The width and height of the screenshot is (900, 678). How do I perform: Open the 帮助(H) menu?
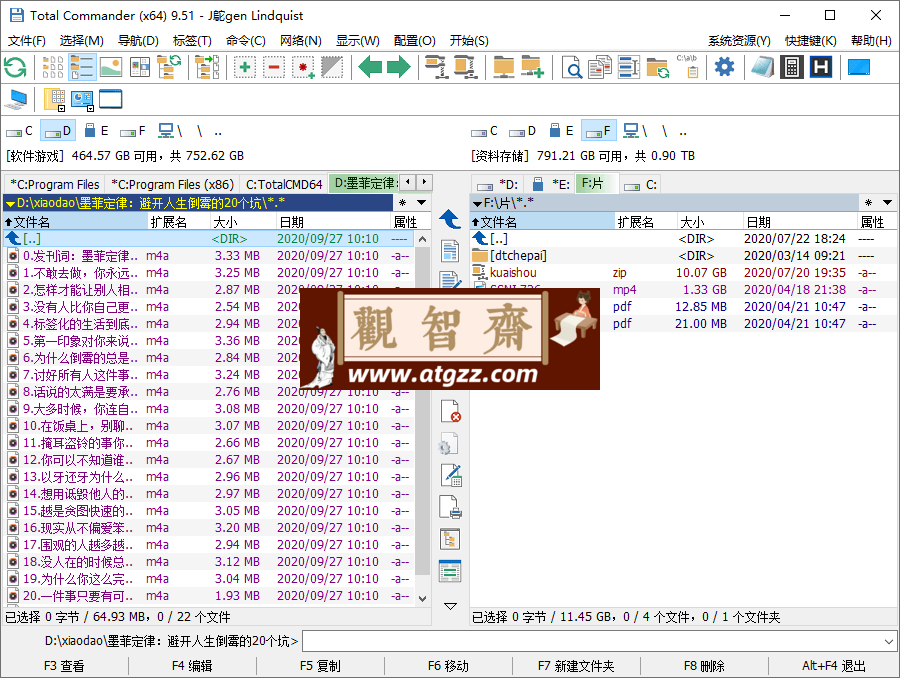pyautogui.click(x=871, y=41)
